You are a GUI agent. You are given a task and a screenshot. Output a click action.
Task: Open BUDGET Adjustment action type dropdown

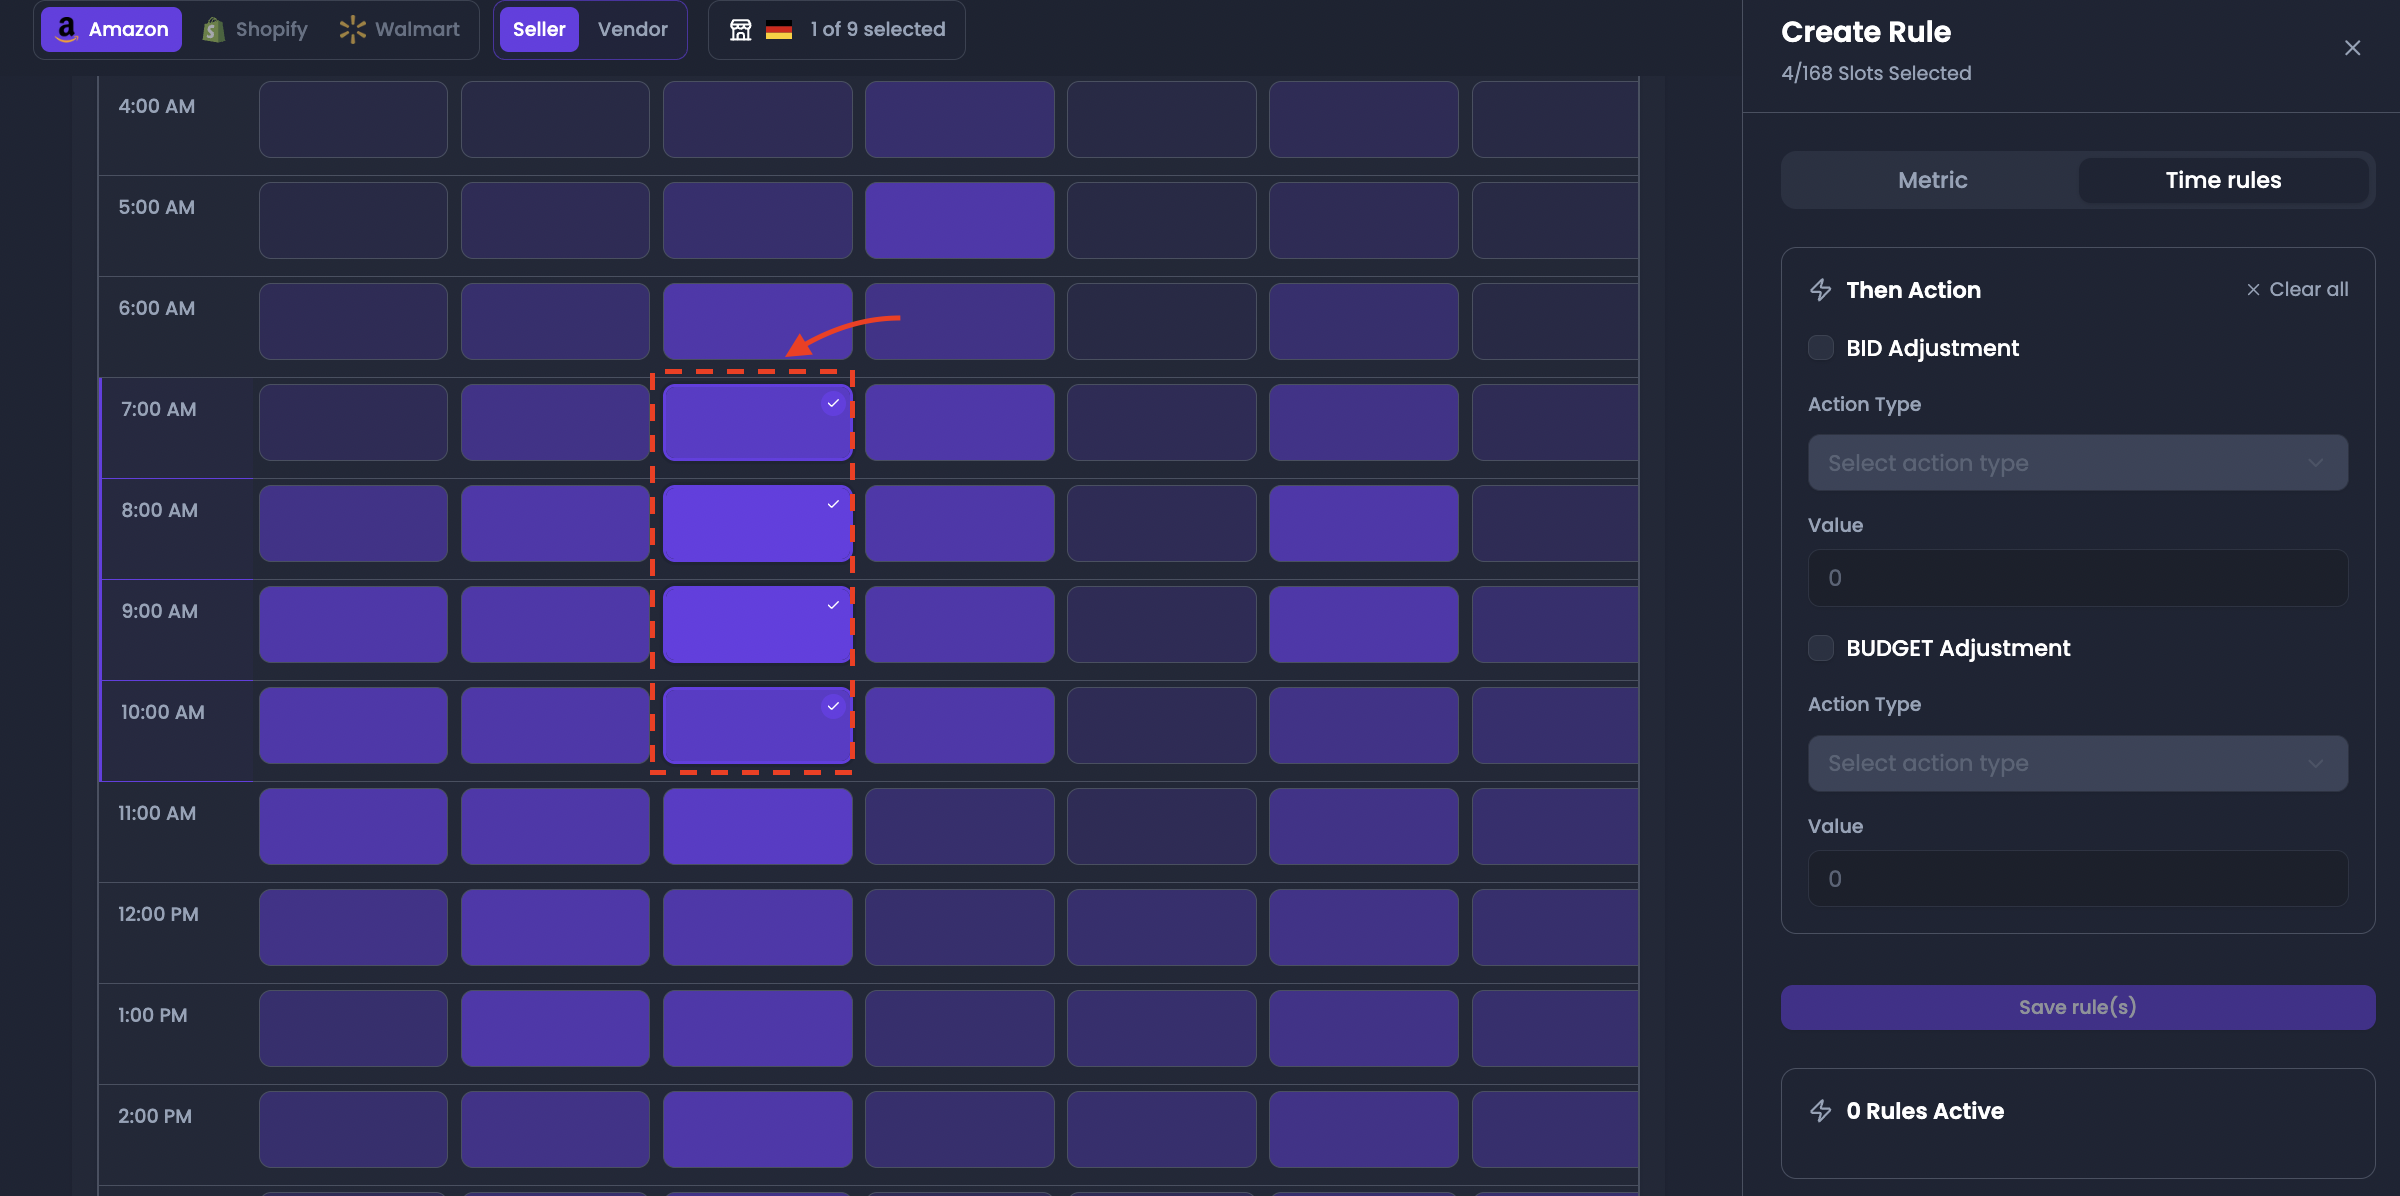[2077, 763]
